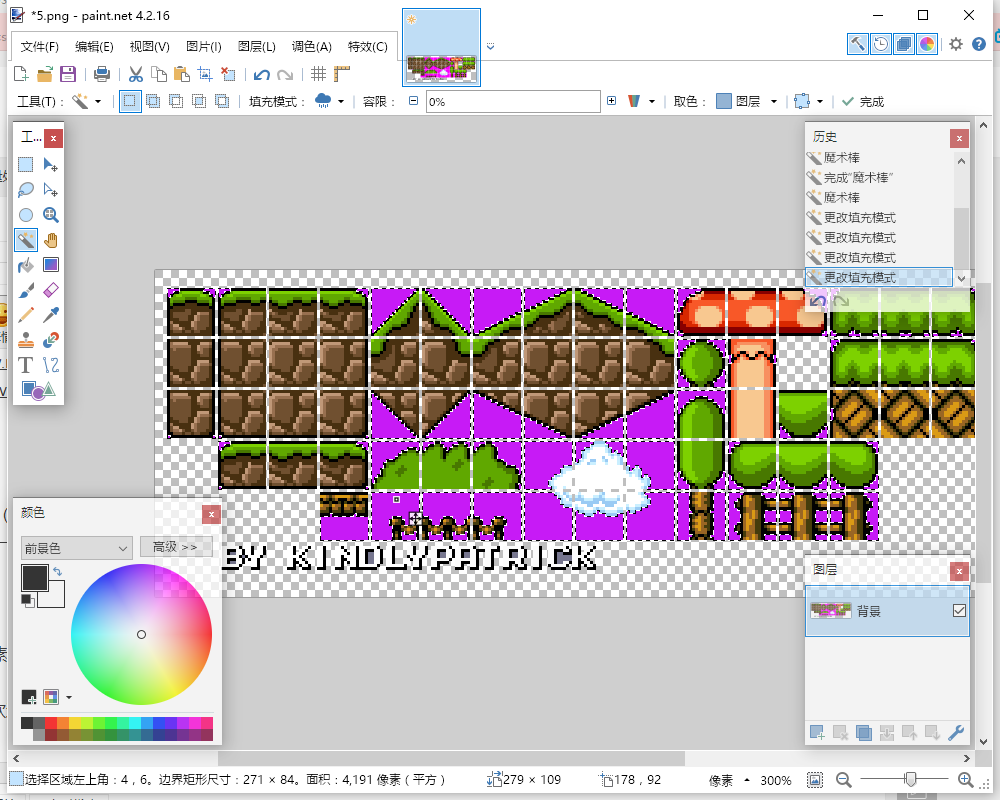Pick a color on the color wheel

click(x=141, y=634)
